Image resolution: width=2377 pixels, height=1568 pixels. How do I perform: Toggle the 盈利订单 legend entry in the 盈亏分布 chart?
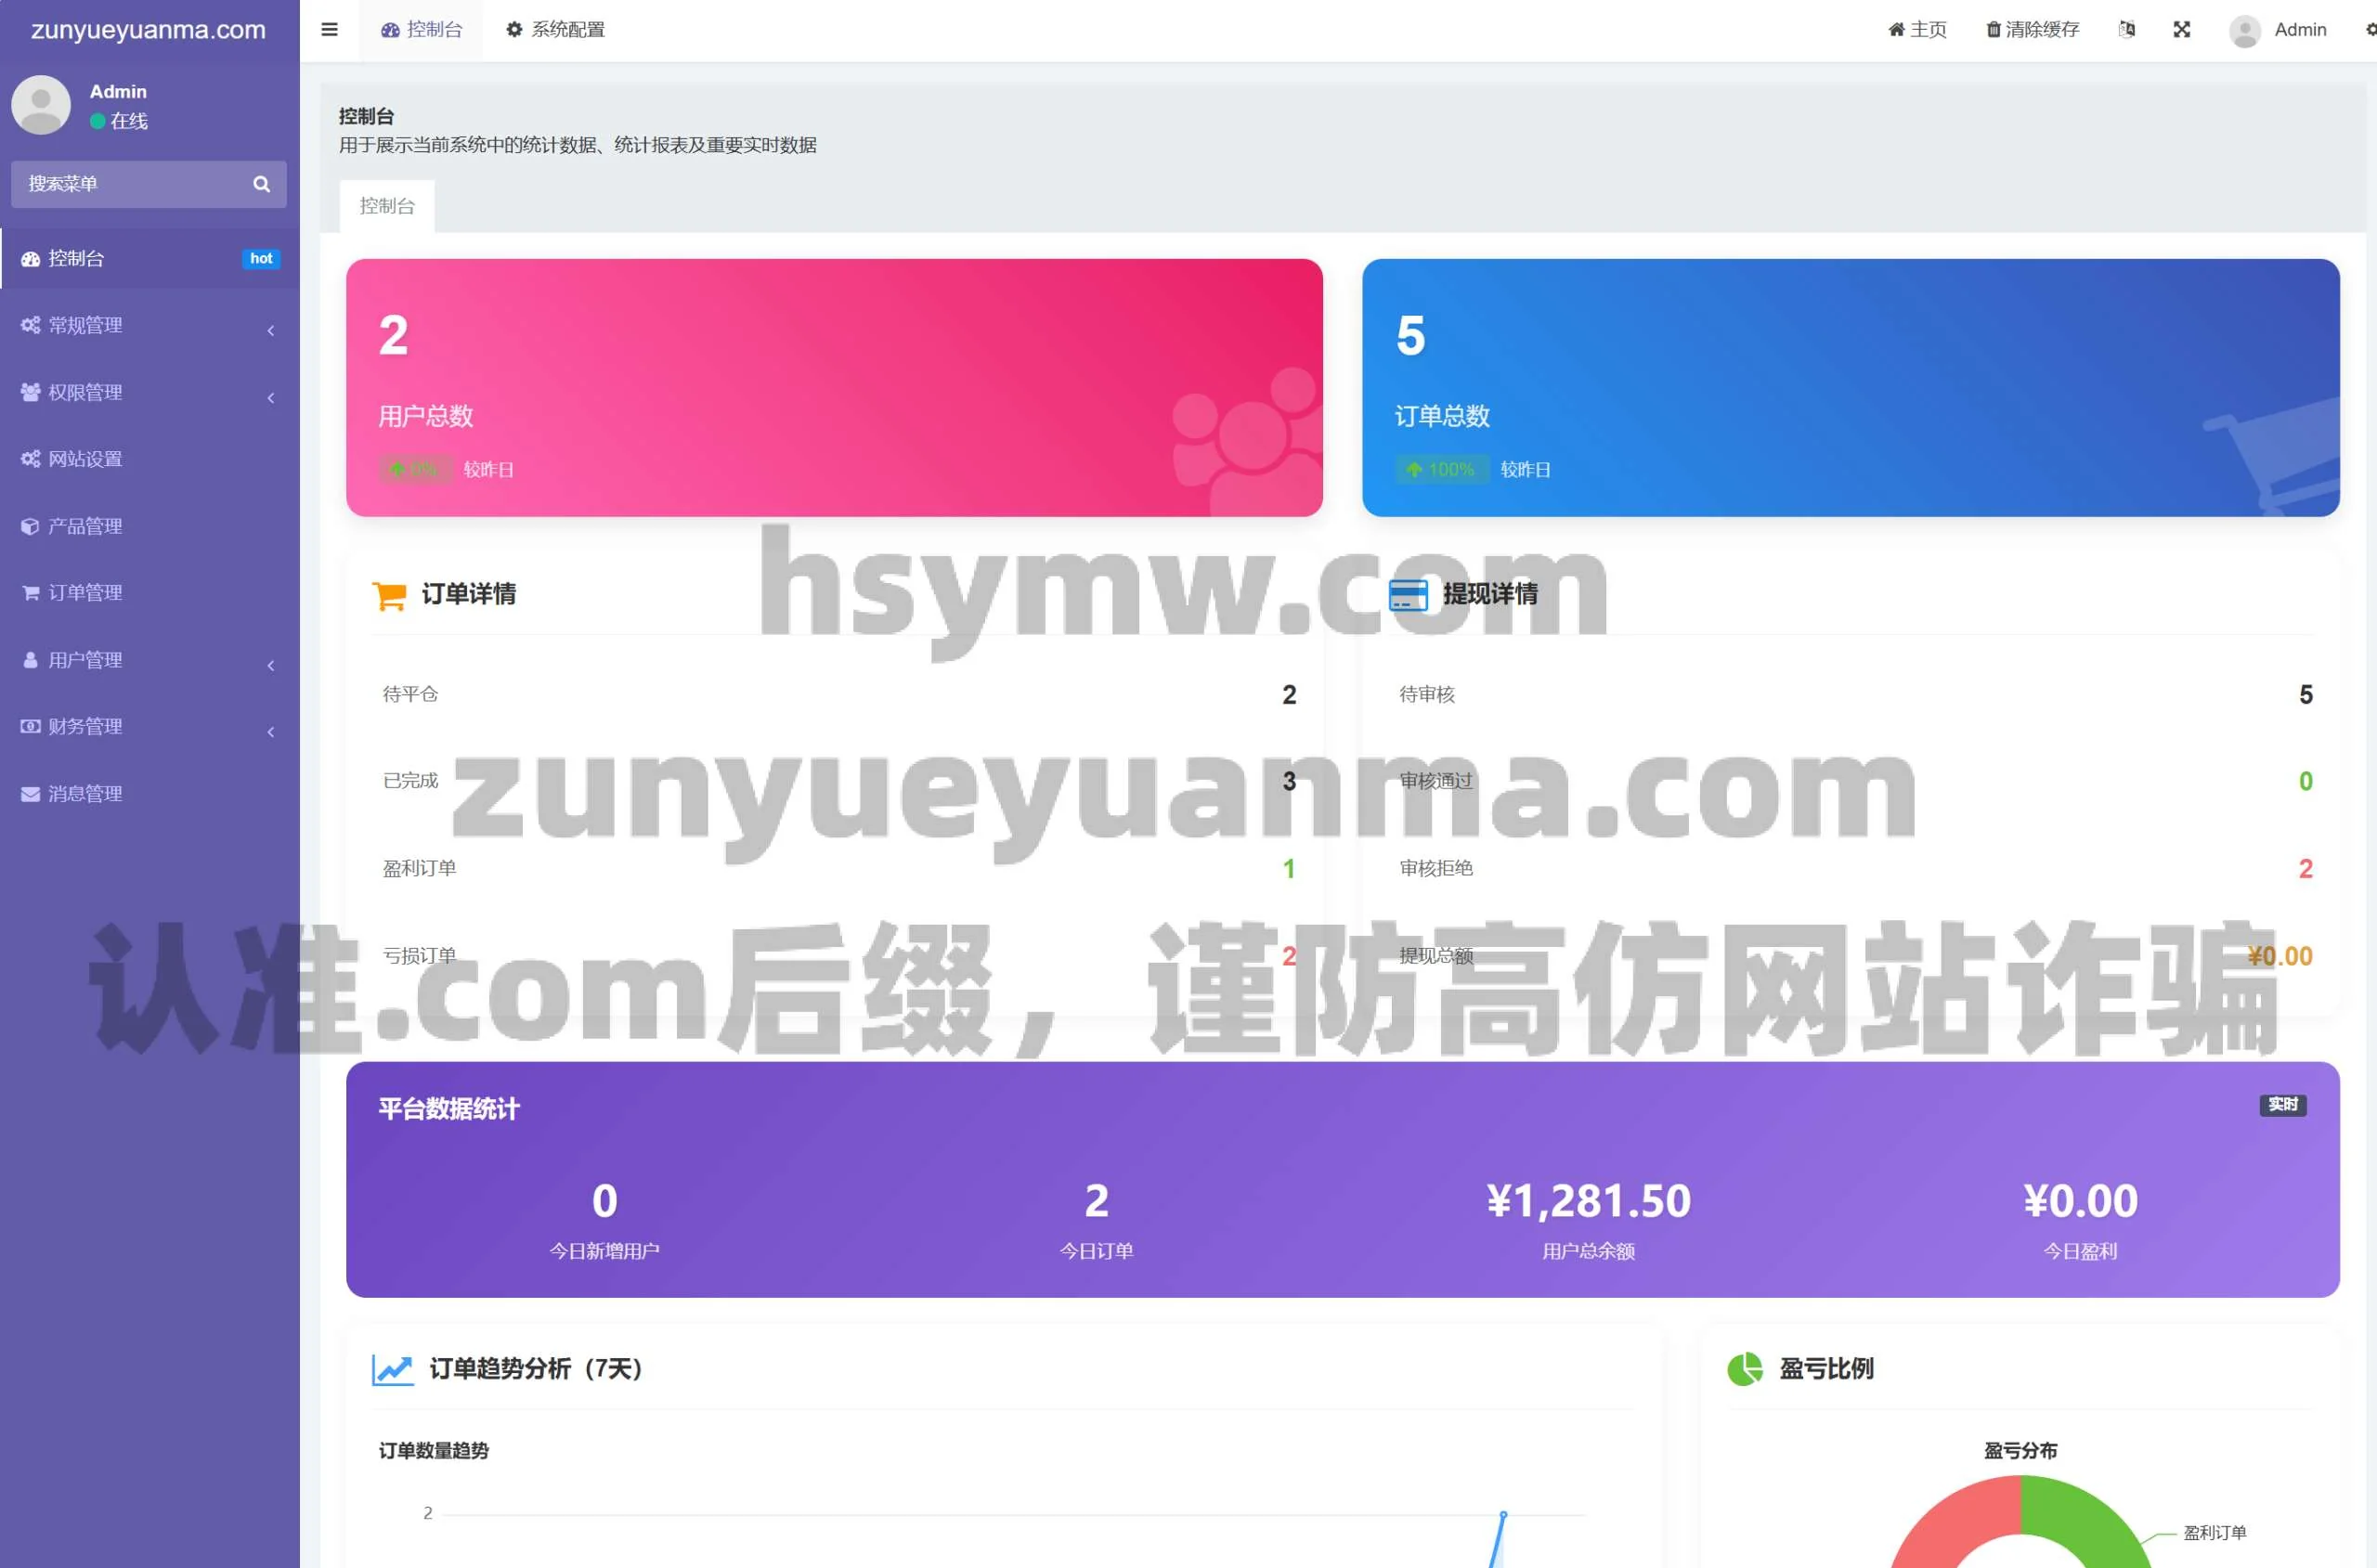(2214, 1532)
